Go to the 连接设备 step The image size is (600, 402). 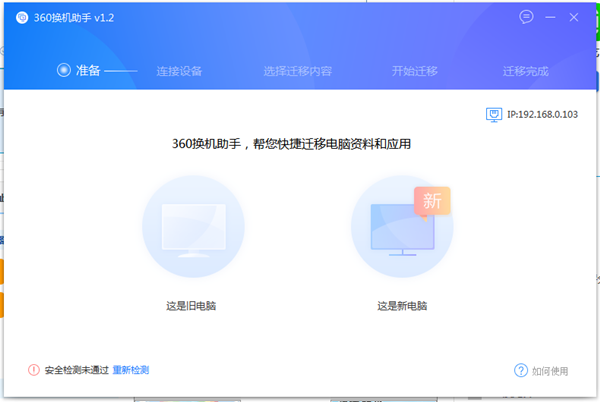coord(179,72)
